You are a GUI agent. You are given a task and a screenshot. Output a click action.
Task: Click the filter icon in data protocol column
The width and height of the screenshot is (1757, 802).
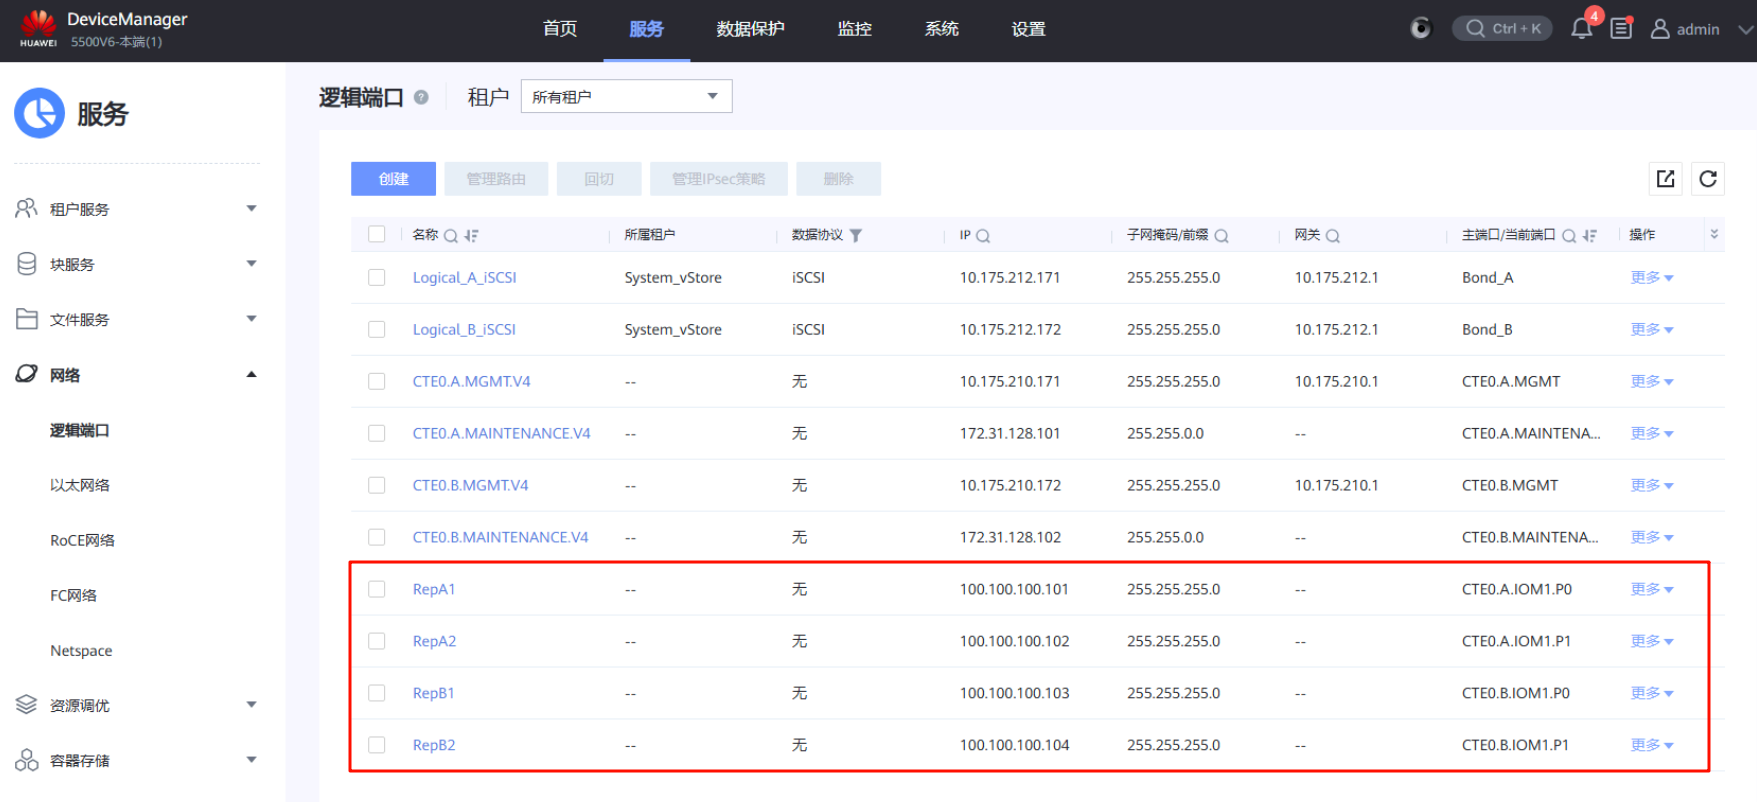coord(855,236)
